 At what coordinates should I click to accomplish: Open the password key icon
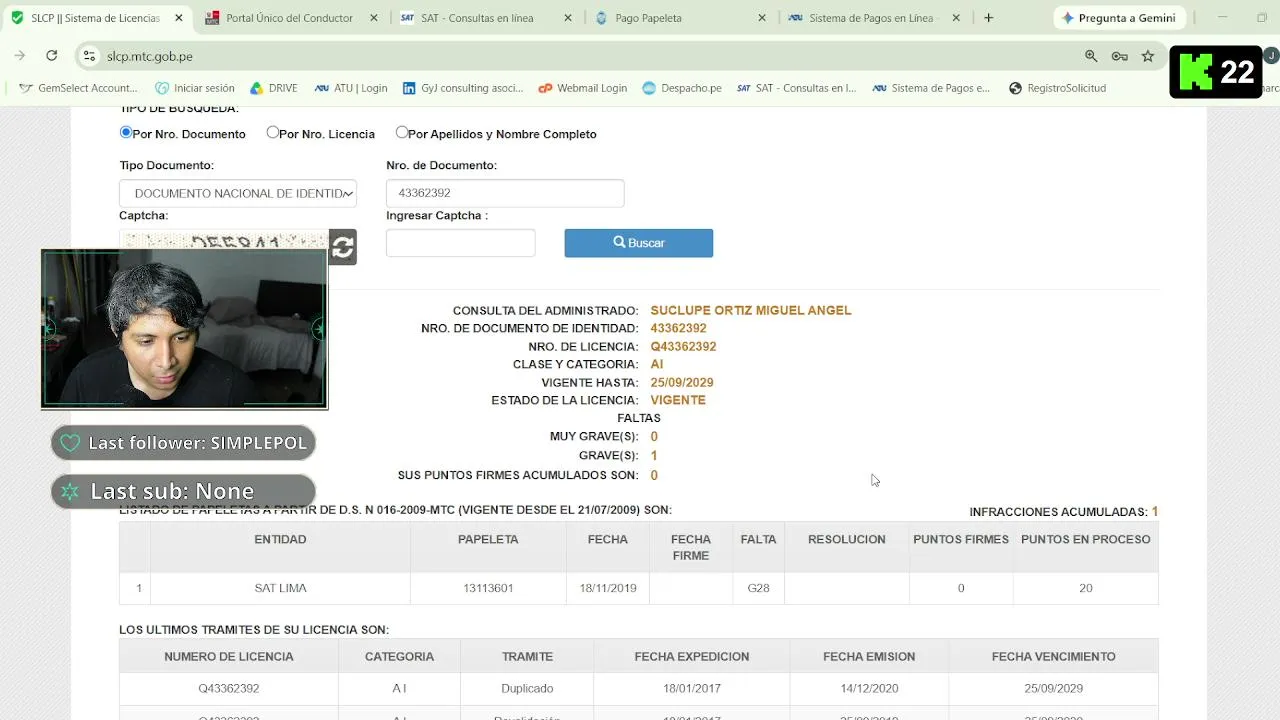pos(1120,56)
